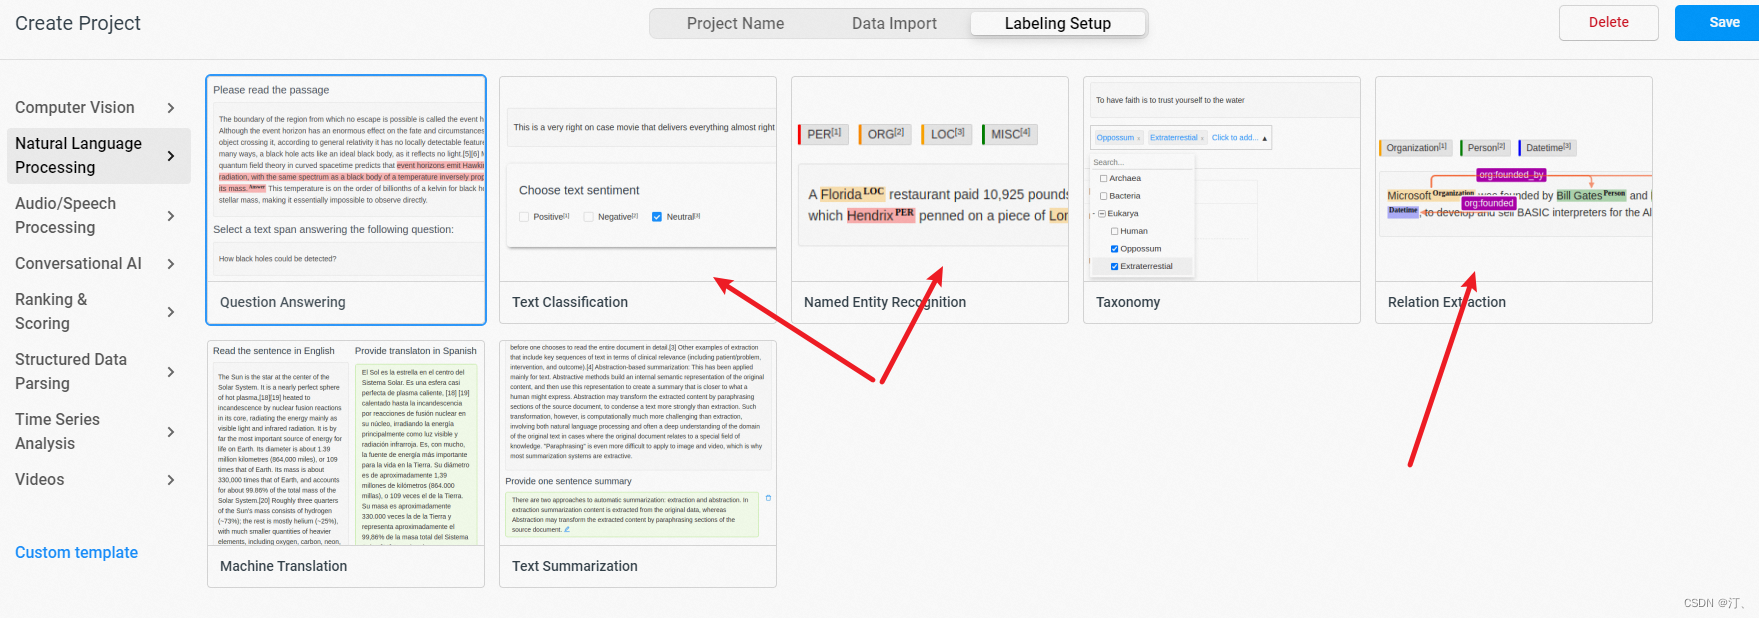The width and height of the screenshot is (1759, 618).
Task: Click "How black holes could be detected?" text
Action: pos(278,259)
